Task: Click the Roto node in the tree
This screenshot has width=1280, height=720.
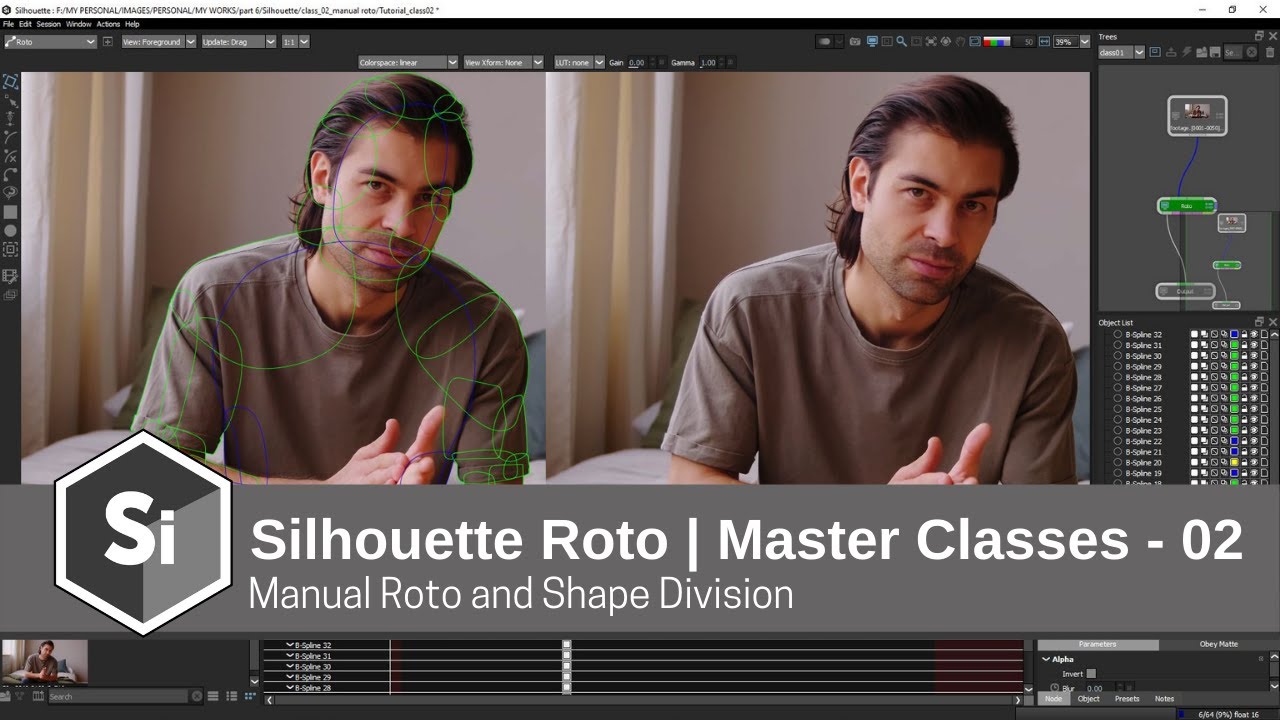Action: [1187, 206]
